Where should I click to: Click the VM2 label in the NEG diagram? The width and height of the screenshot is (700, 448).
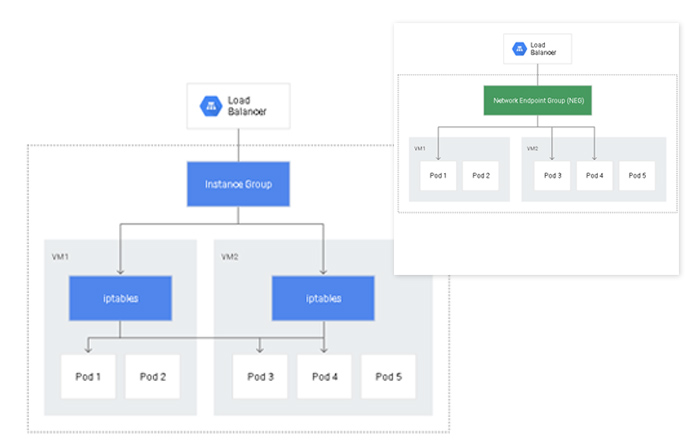pyautogui.click(x=532, y=147)
